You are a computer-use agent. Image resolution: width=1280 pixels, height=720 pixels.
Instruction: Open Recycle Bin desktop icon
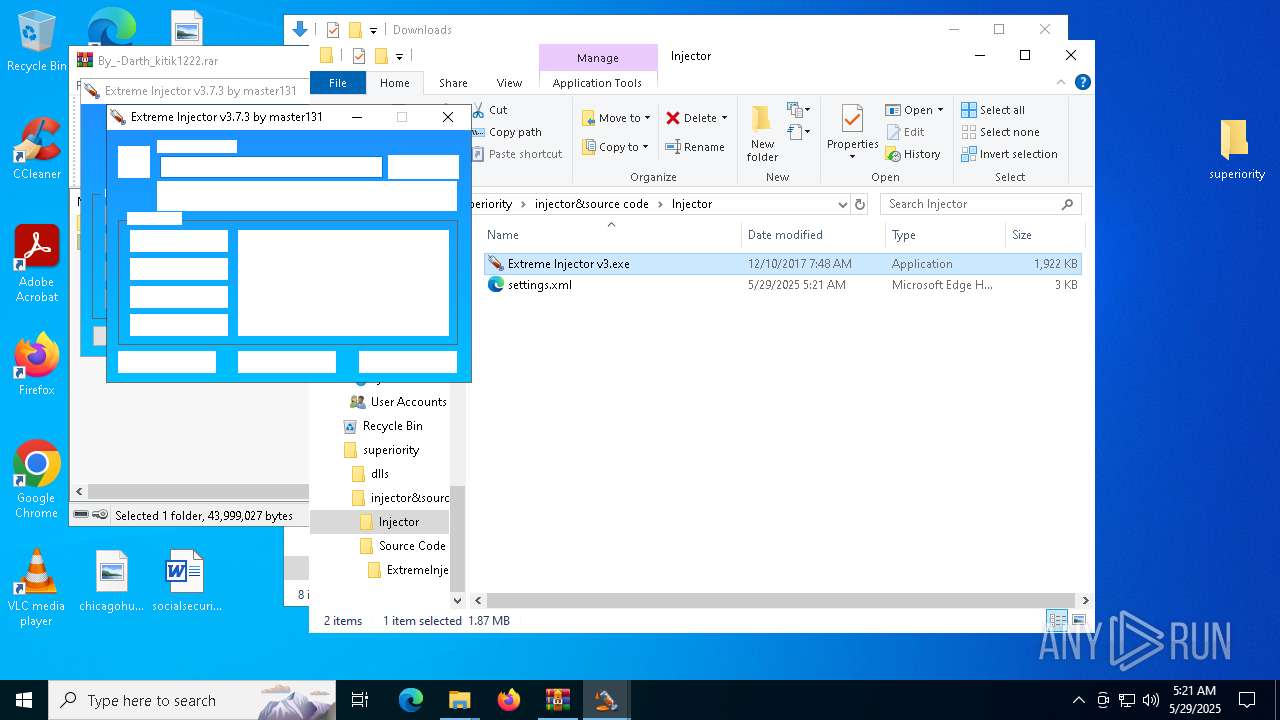click(x=36, y=41)
